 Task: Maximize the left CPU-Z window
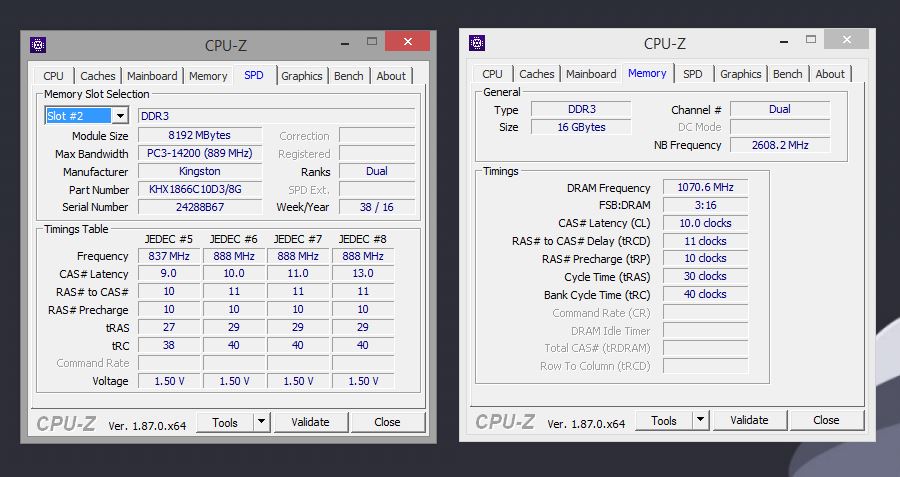tap(372, 41)
